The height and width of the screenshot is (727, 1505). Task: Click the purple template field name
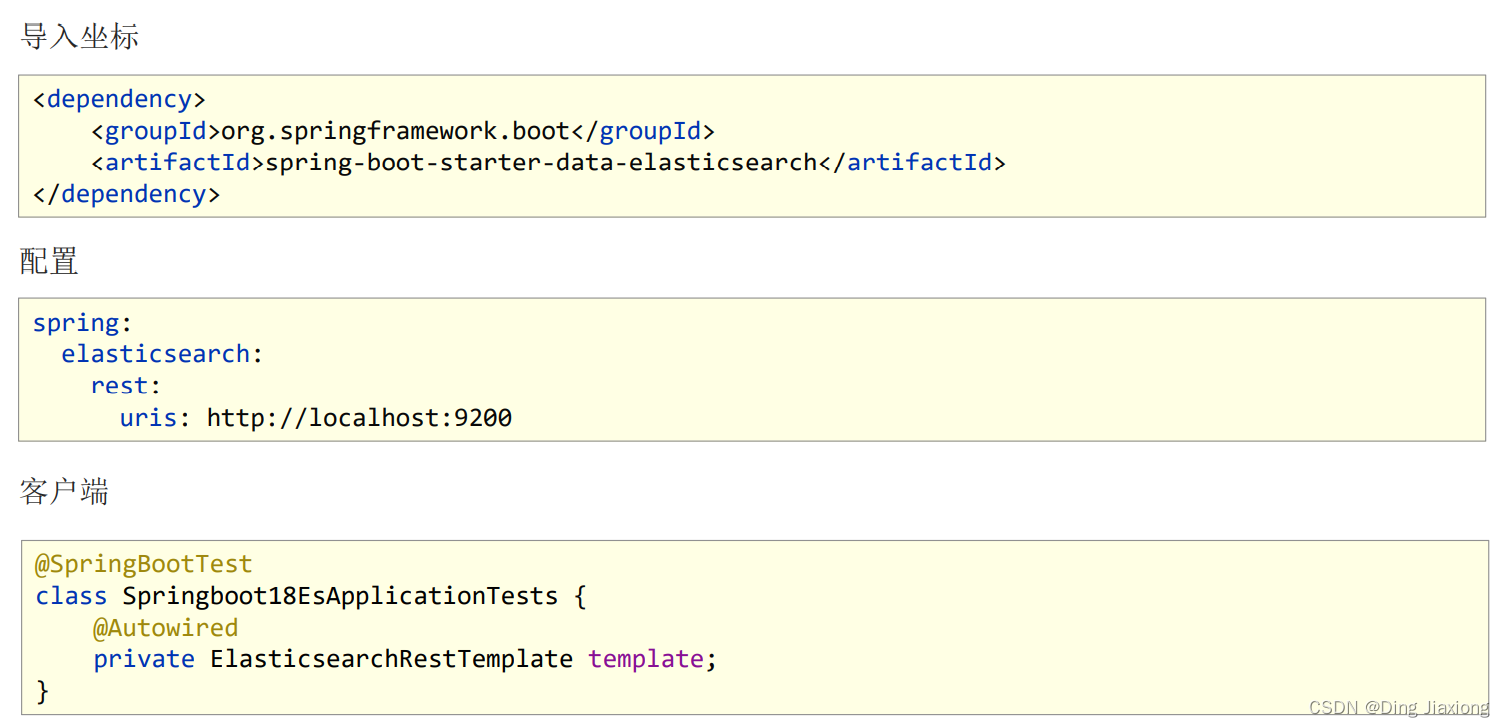tap(646, 659)
